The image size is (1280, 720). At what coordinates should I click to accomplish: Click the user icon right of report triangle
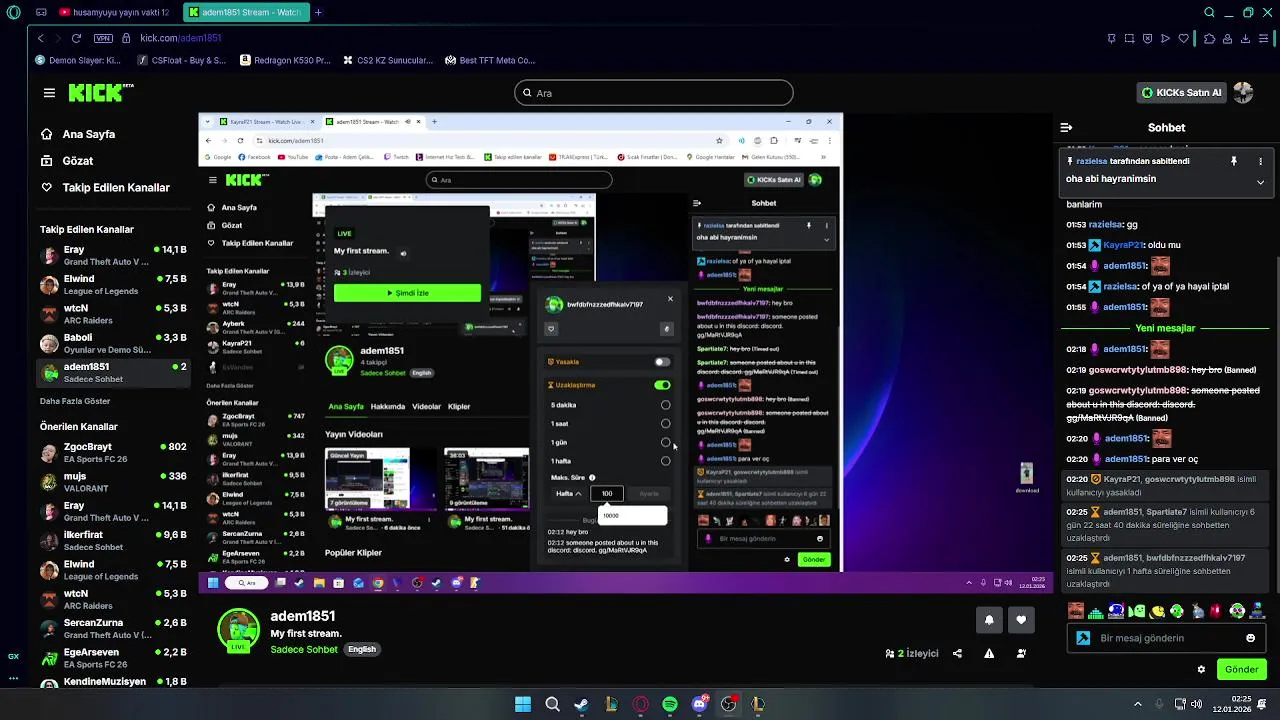click(x=1021, y=654)
